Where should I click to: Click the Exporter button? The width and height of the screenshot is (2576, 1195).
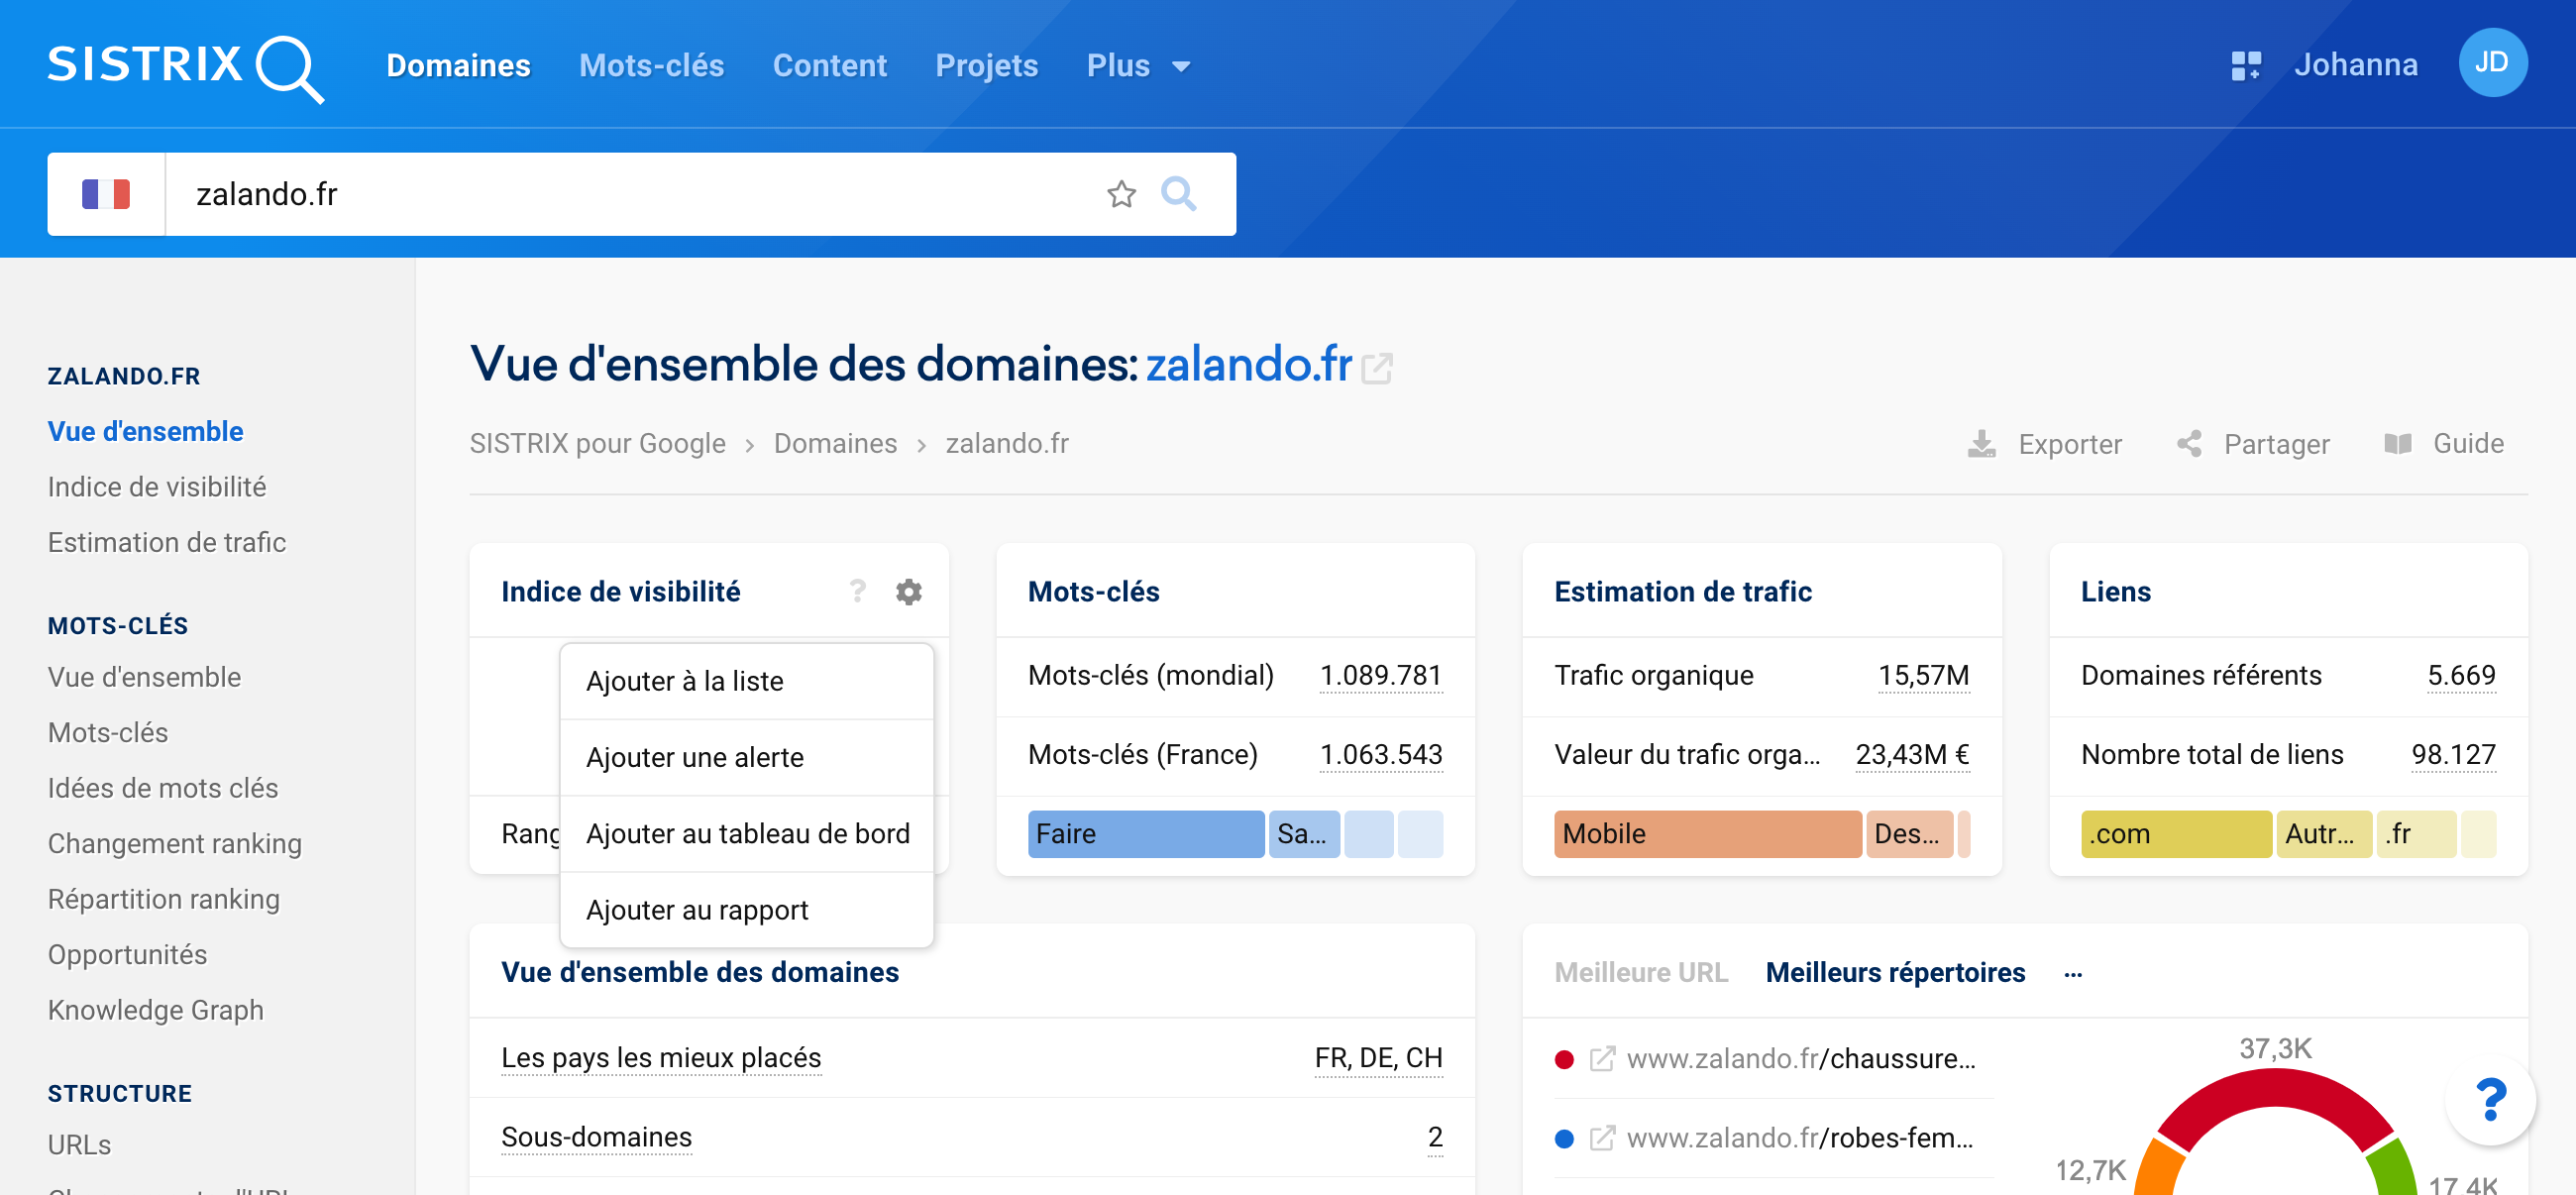click(x=2043, y=444)
